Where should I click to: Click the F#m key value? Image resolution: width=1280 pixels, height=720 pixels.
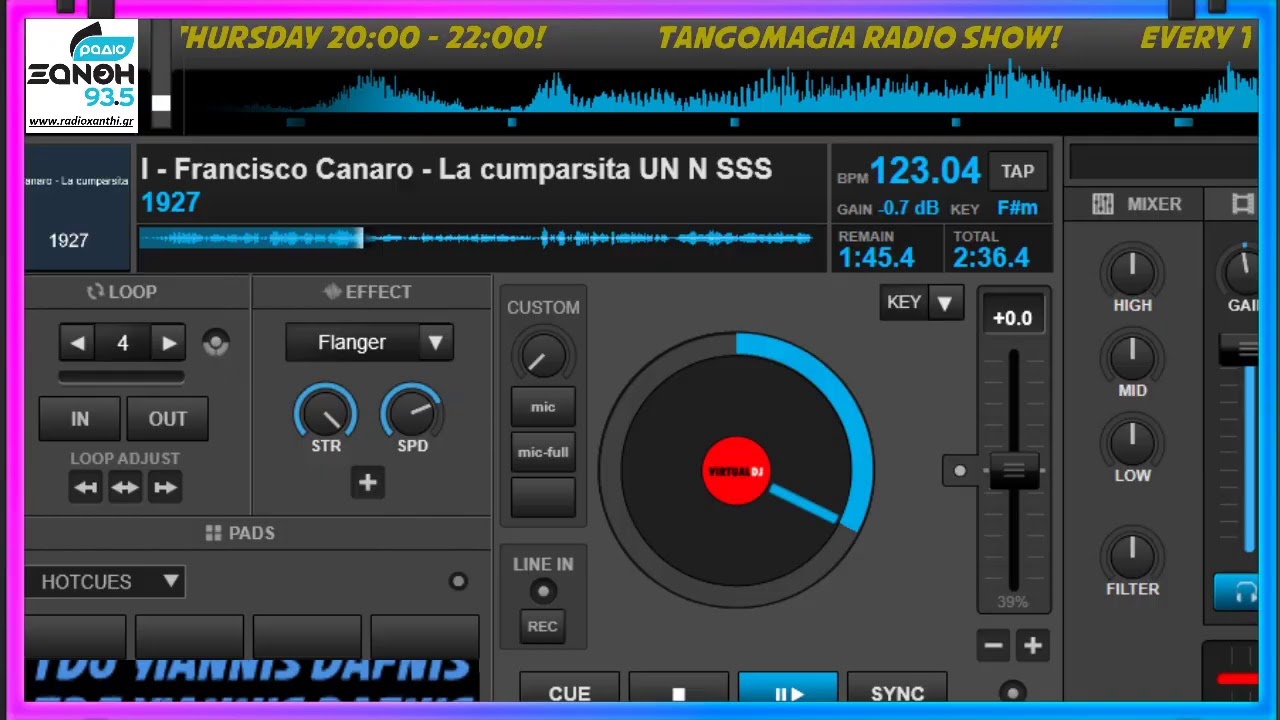(1017, 209)
